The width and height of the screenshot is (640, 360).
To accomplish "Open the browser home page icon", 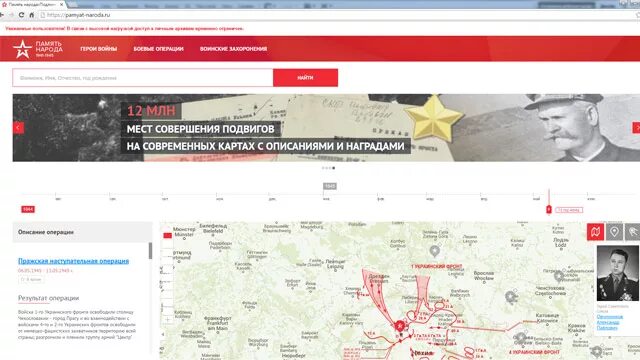I will tap(31, 15).
